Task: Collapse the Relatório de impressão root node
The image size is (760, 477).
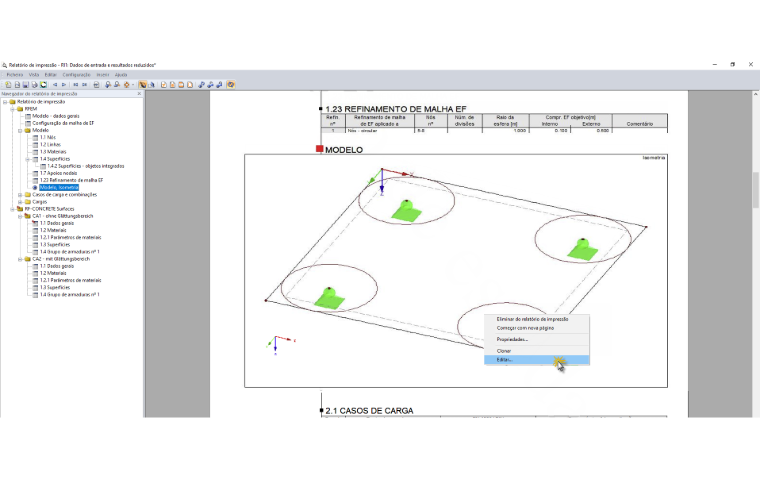Action: point(5,102)
